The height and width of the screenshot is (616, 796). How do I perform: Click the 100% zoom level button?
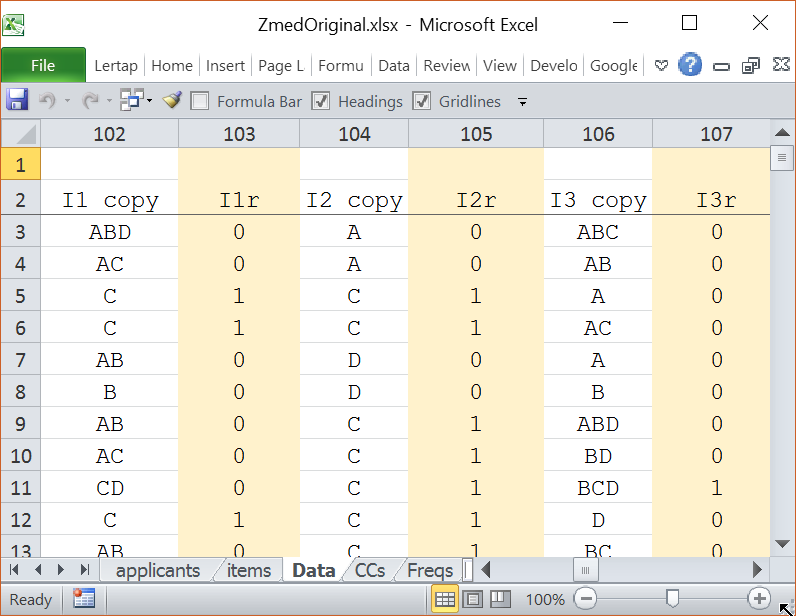click(x=545, y=599)
